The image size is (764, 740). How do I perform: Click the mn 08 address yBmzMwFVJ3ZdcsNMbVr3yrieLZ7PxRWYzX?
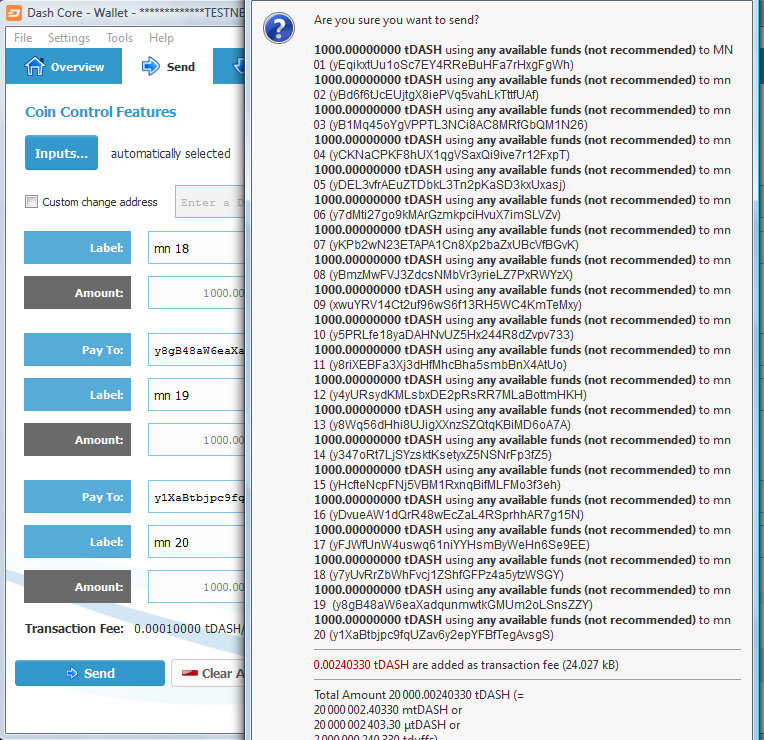click(451, 275)
